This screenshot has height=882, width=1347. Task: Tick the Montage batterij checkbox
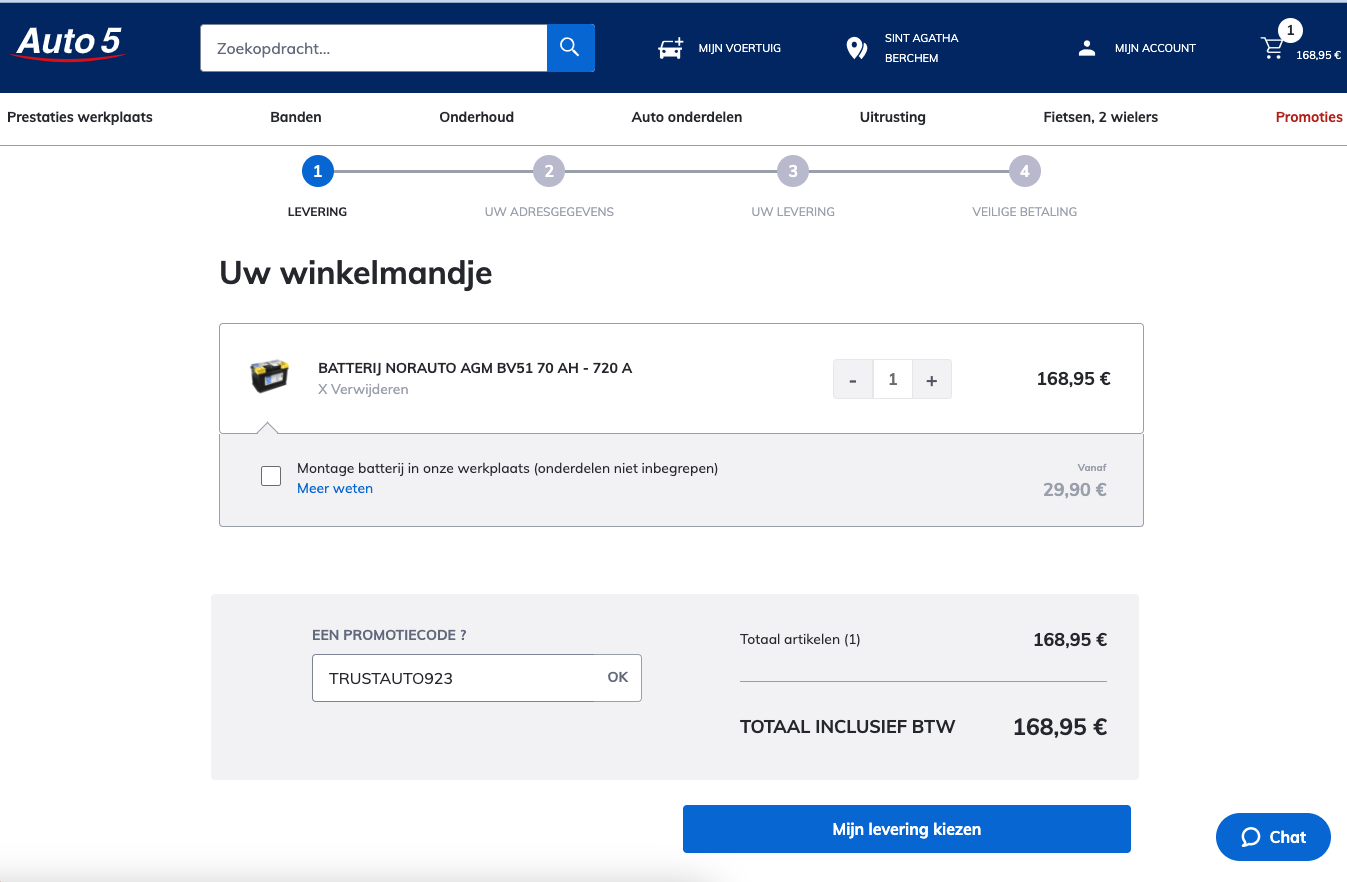[x=271, y=476]
